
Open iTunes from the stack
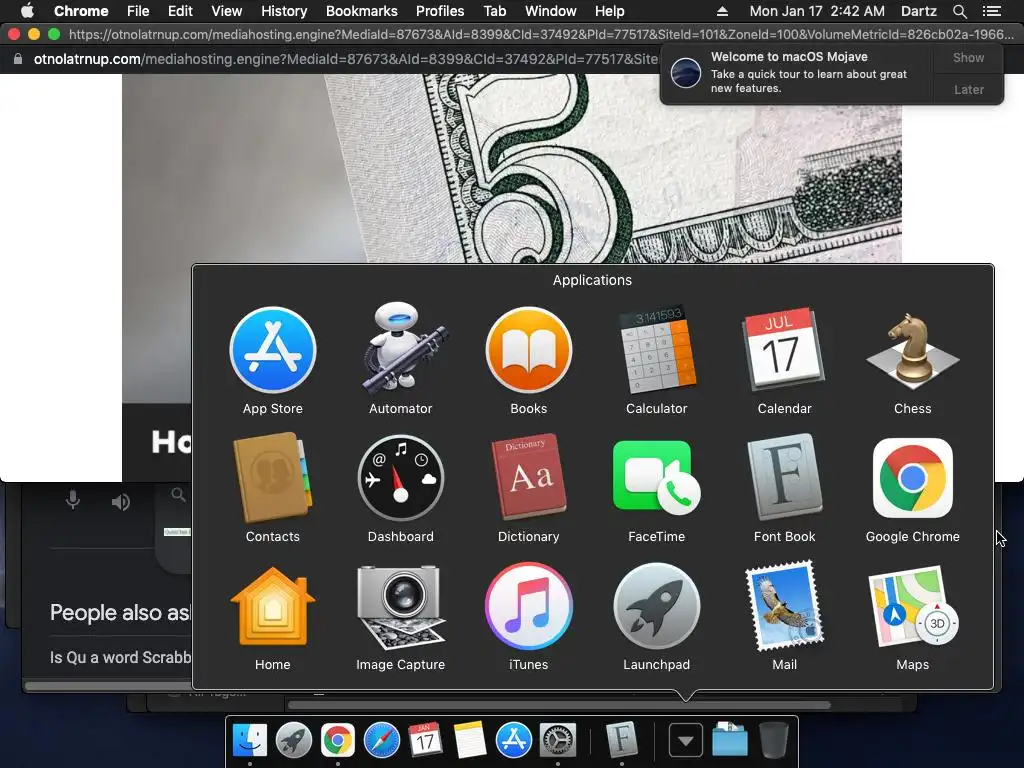coord(529,607)
